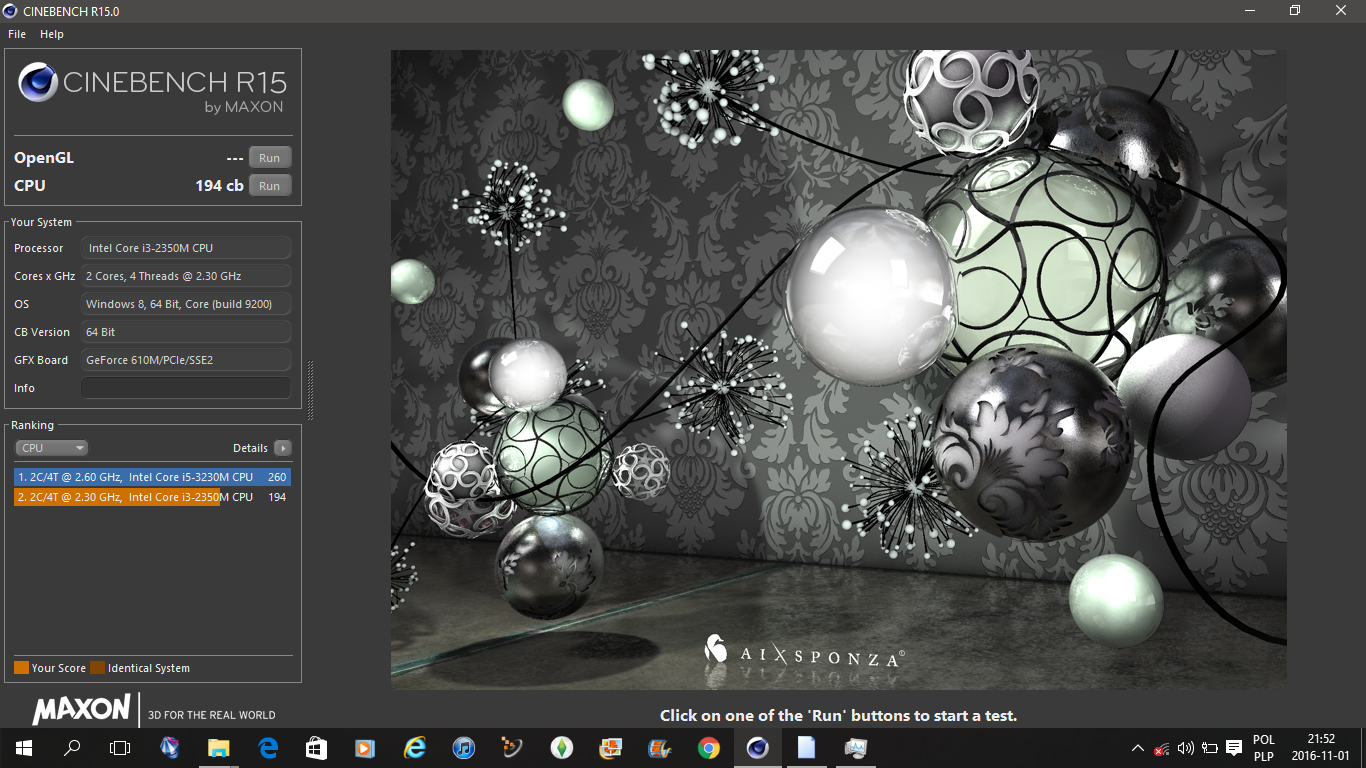Image resolution: width=1366 pixels, height=768 pixels.
Task: Launch Internet Explorer from the taskbar
Action: pos(414,748)
